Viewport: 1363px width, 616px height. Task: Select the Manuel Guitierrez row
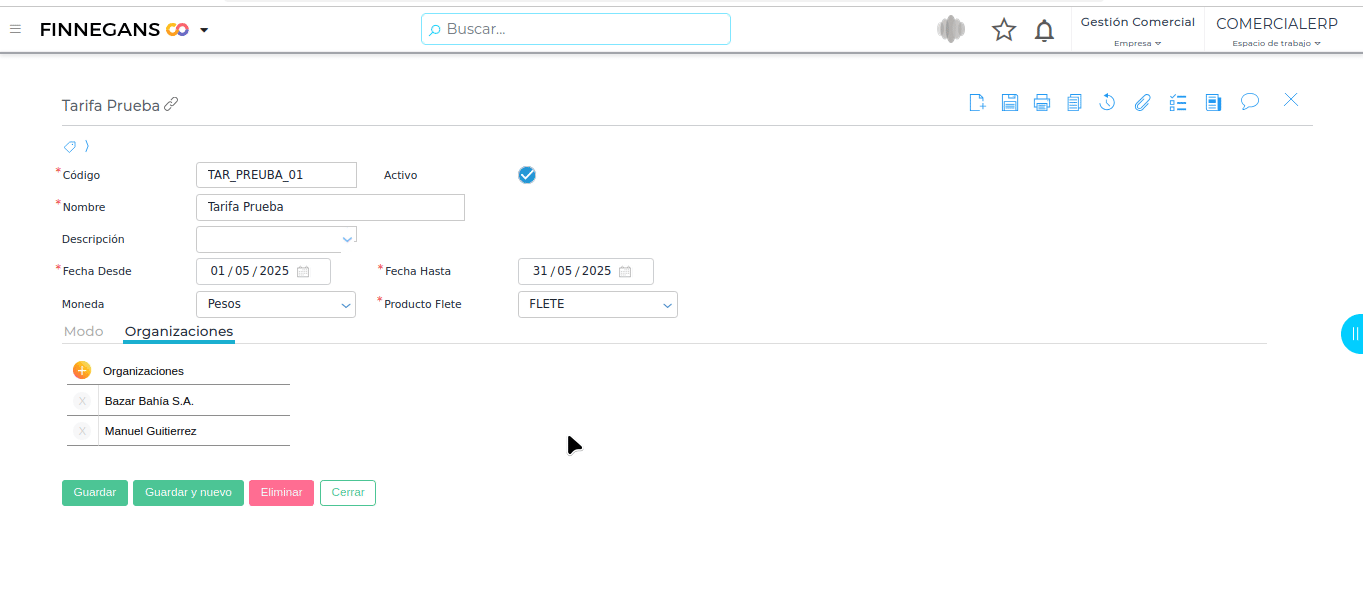click(178, 431)
